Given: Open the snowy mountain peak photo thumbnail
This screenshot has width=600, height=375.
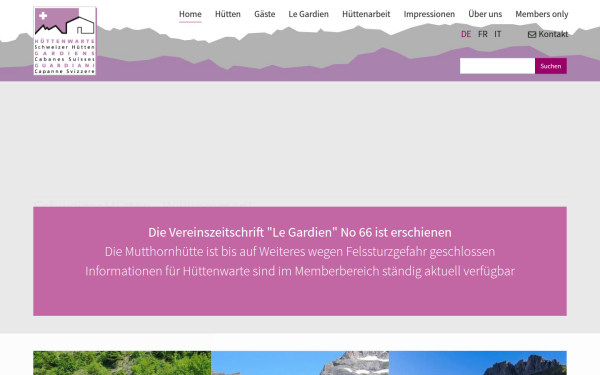Looking at the screenshot, I should [300, 363].
